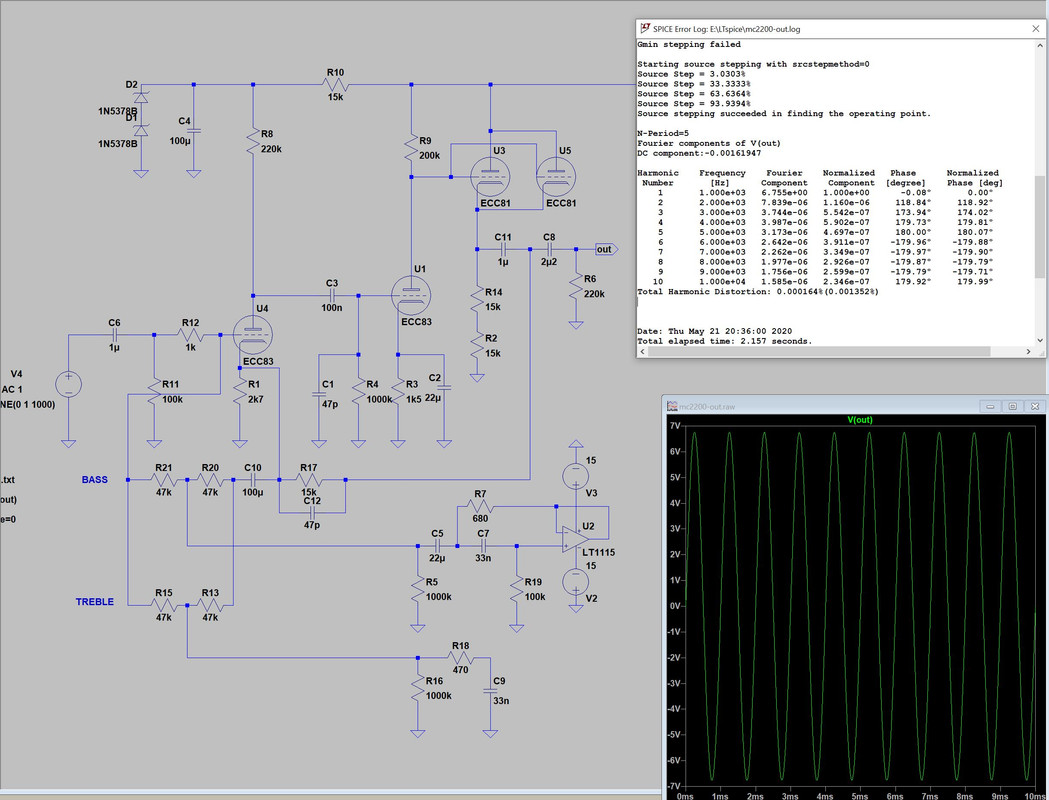Click the '2k7' value of resistor R1
Screen dimensions: 1049x800
256,399
